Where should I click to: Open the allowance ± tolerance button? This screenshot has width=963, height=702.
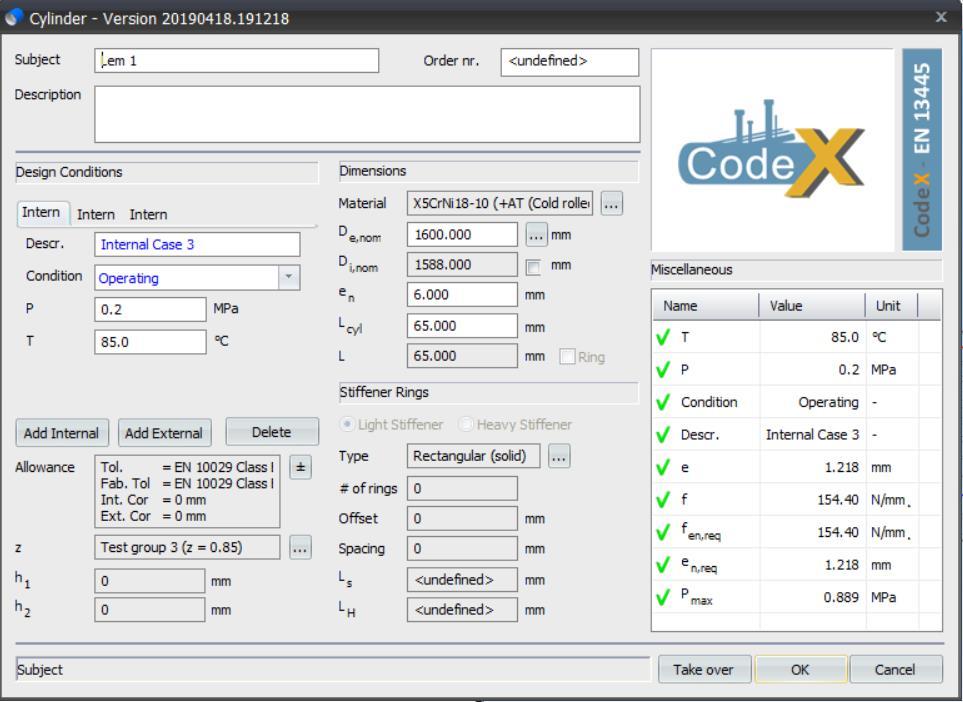tap(300, 467)
